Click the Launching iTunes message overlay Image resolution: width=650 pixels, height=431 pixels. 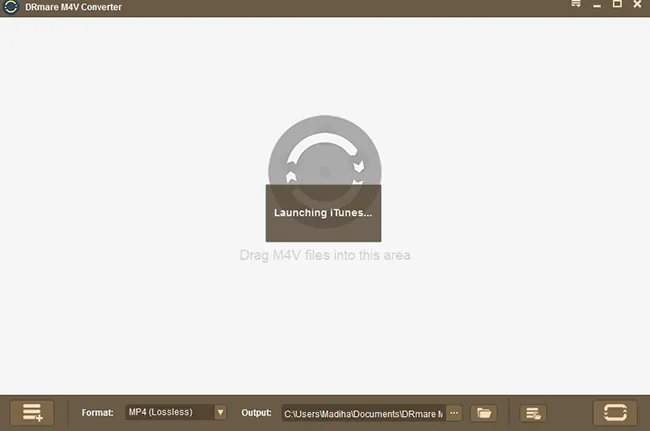pyautogui.click(x=324, y=213)
